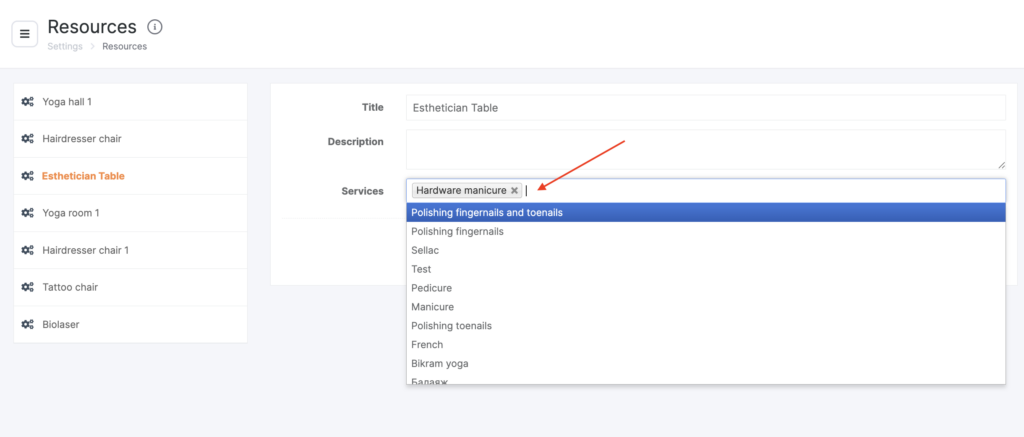This screenshot has width=1024, height=437.
Task: Click the gears icon next to Hairdresser chair
Action: click(28, 139)
